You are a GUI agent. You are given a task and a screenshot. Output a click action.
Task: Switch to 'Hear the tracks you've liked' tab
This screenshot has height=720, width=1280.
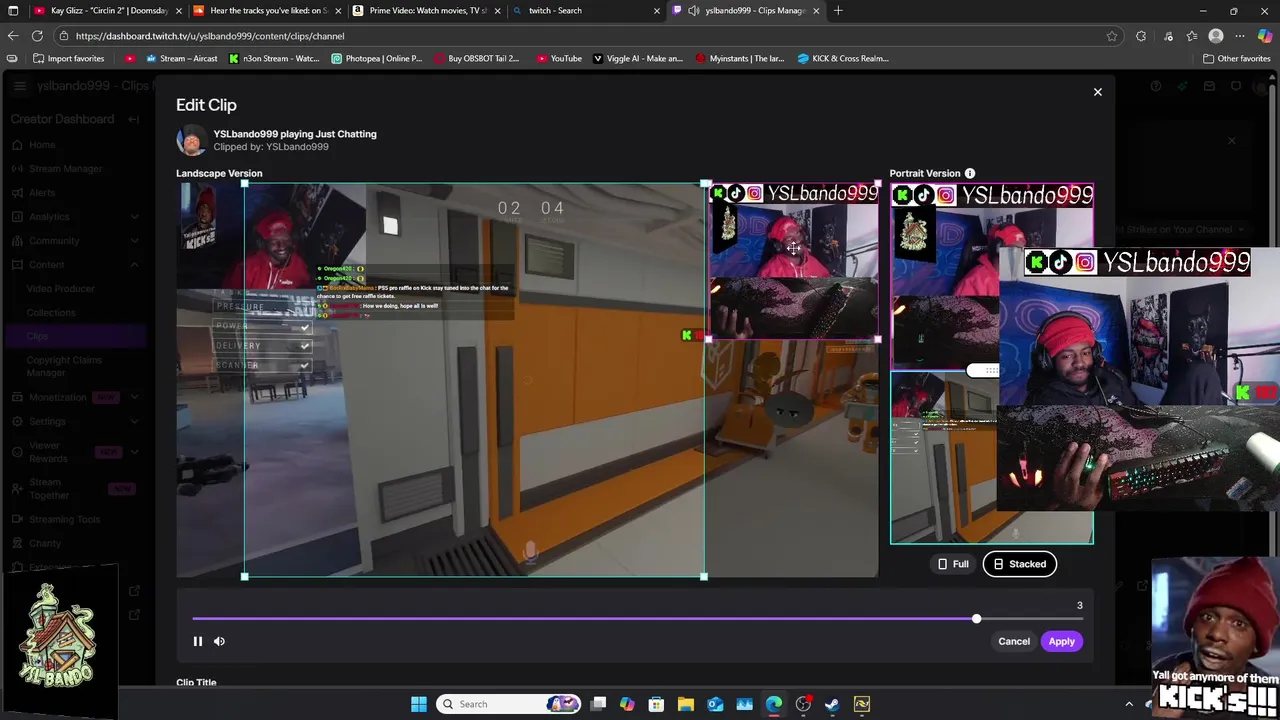tap(265, 11)
